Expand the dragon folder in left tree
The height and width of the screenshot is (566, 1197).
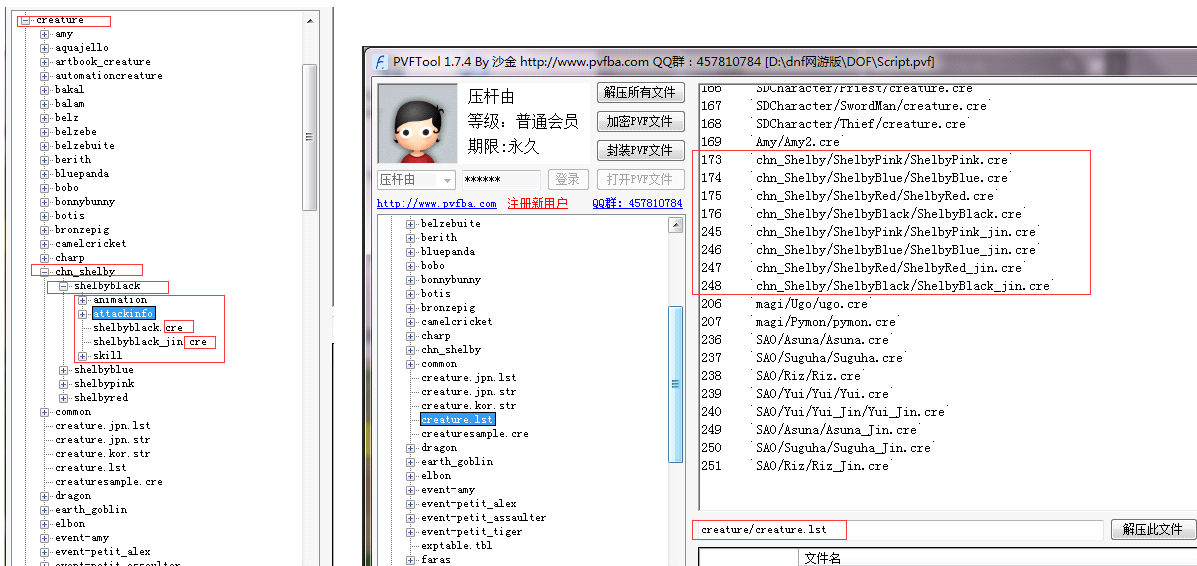tap(44, 496)
